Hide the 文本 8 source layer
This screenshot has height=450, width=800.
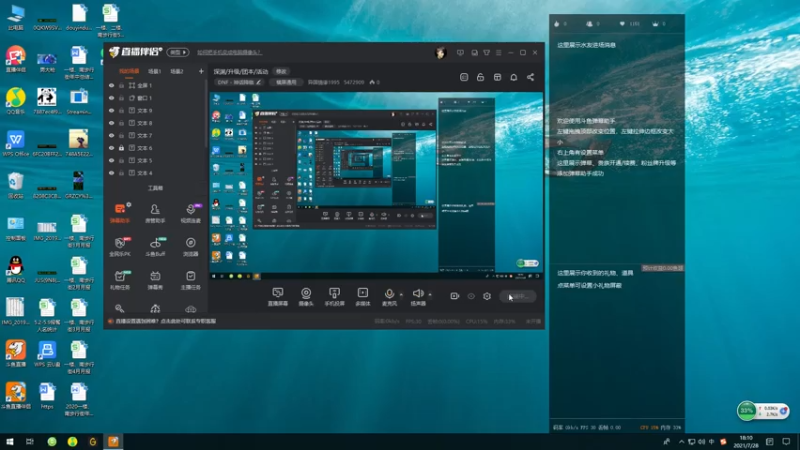click(x=111, y=123)
